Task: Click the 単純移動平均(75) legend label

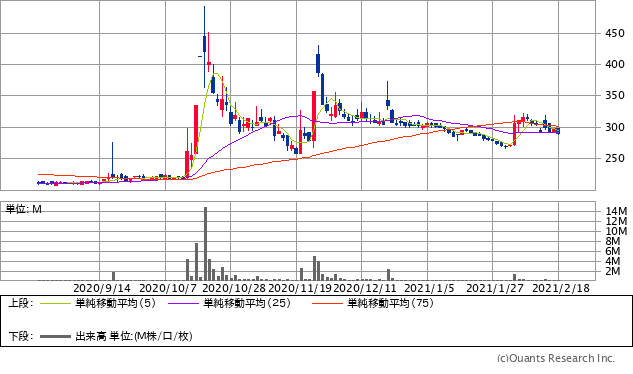Action: [x=390, y=303]
